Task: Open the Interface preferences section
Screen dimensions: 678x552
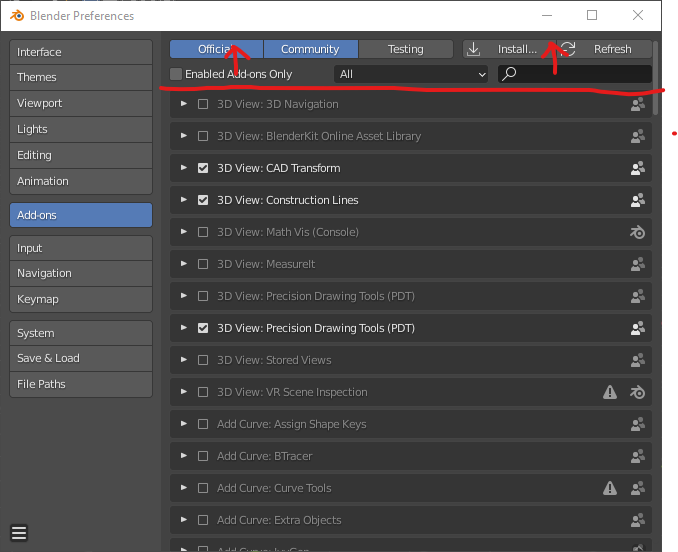Action: (x=81, y=52)
